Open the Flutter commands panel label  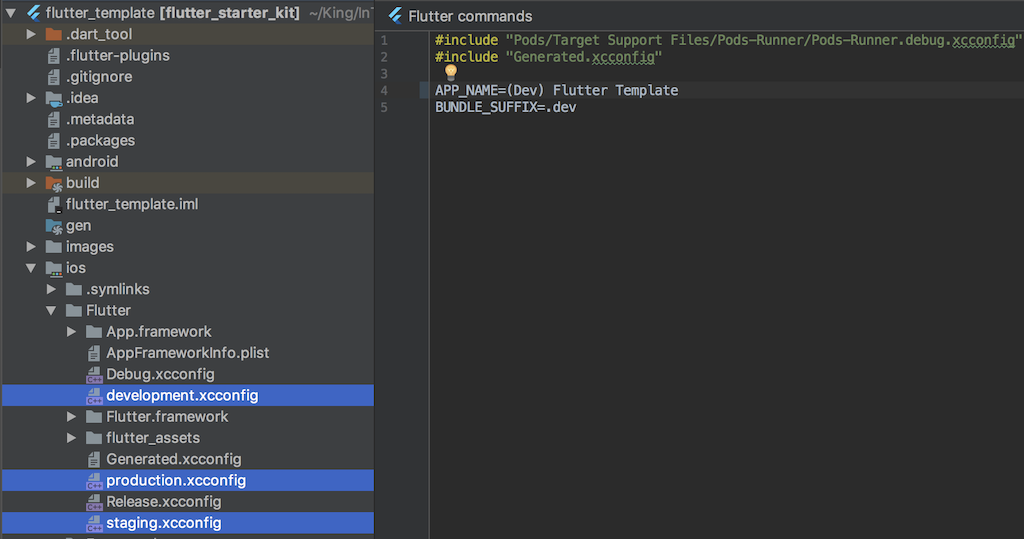coord(470,16)
